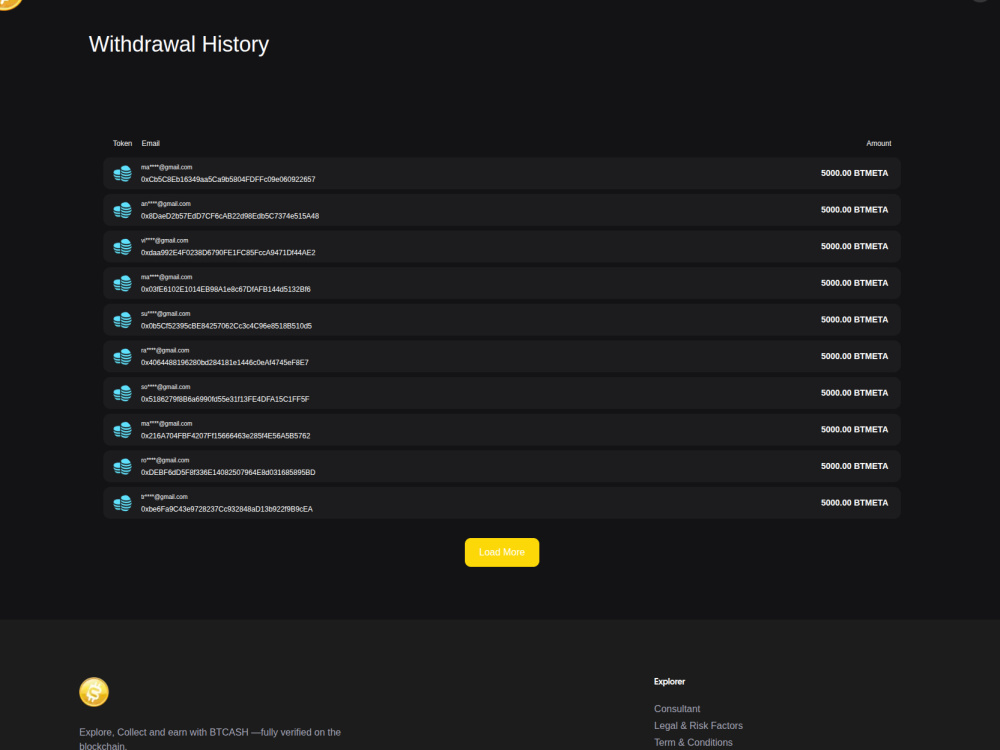Click 5000.00 BTMETA amount in the tr****@gmail.com row
The image size is (1000, 750).
click(855, 503)
